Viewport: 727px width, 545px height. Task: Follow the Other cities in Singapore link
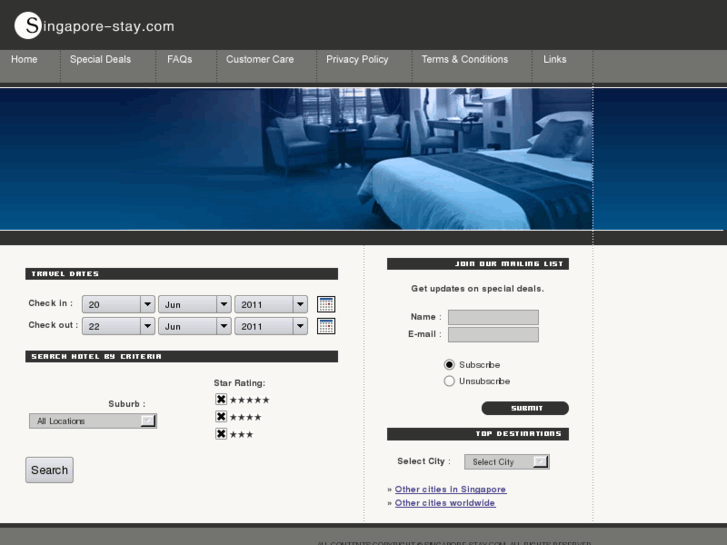[450, 489]
